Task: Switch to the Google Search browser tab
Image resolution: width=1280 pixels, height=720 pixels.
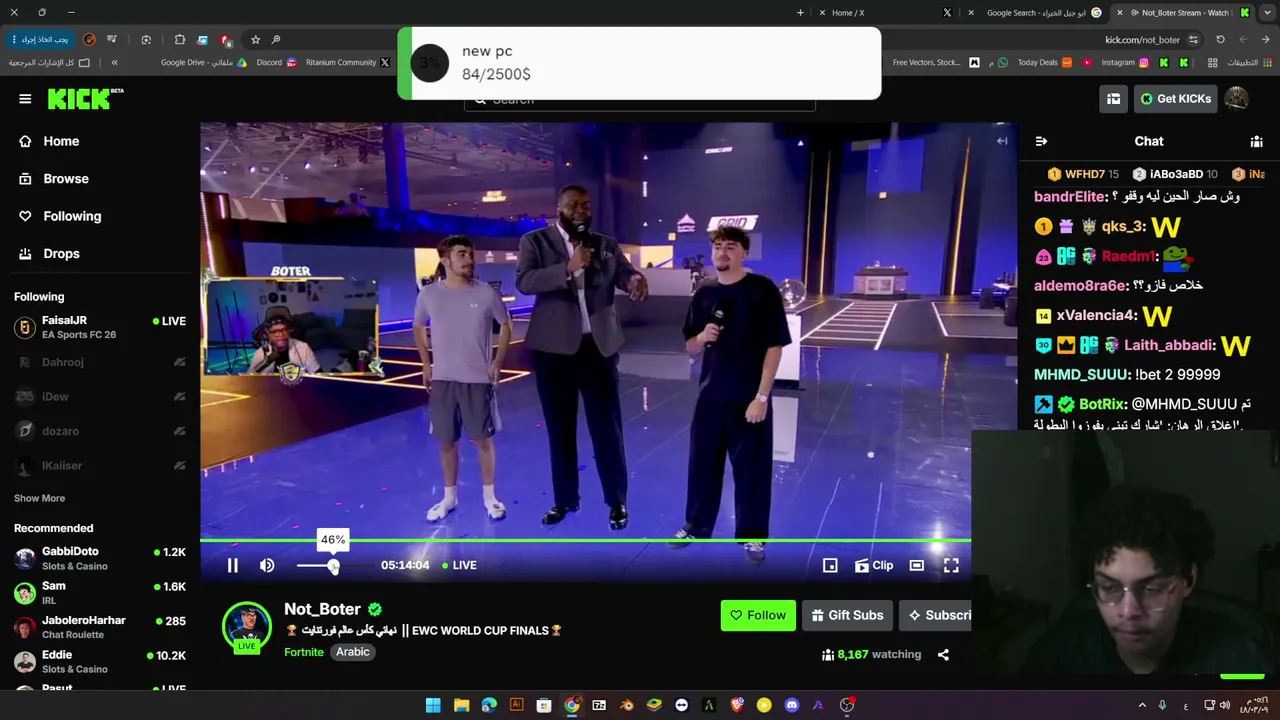Action: pyautogui.click(x=1035, y=13)
